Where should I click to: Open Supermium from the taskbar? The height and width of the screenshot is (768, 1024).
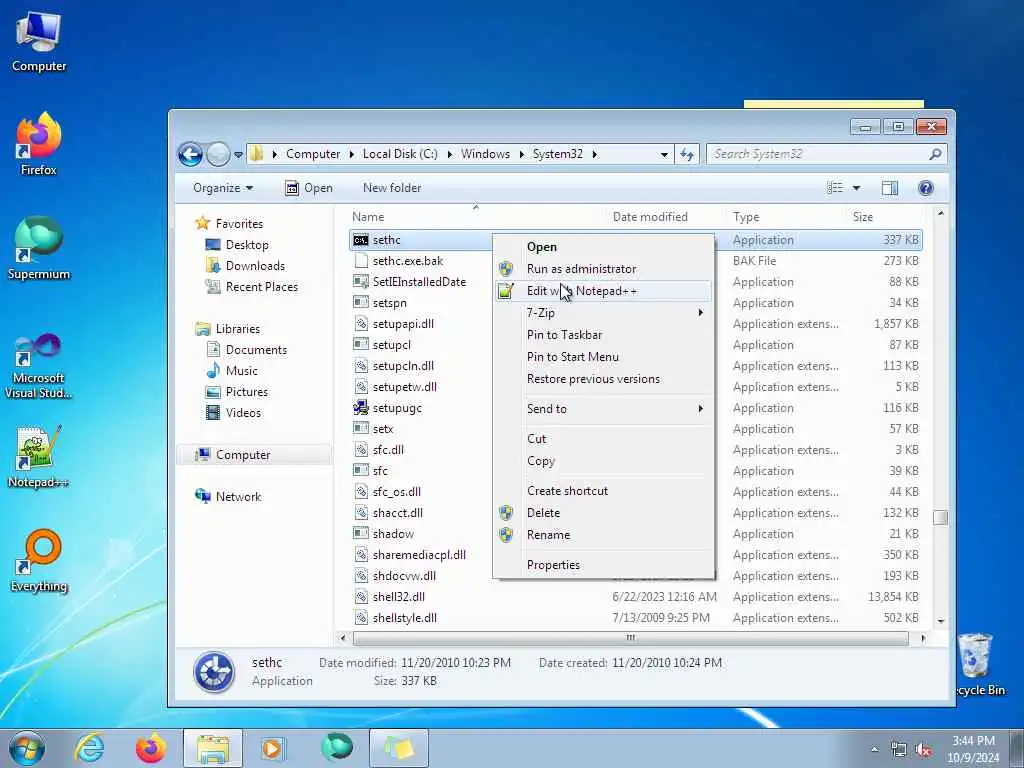coord(336,748)
